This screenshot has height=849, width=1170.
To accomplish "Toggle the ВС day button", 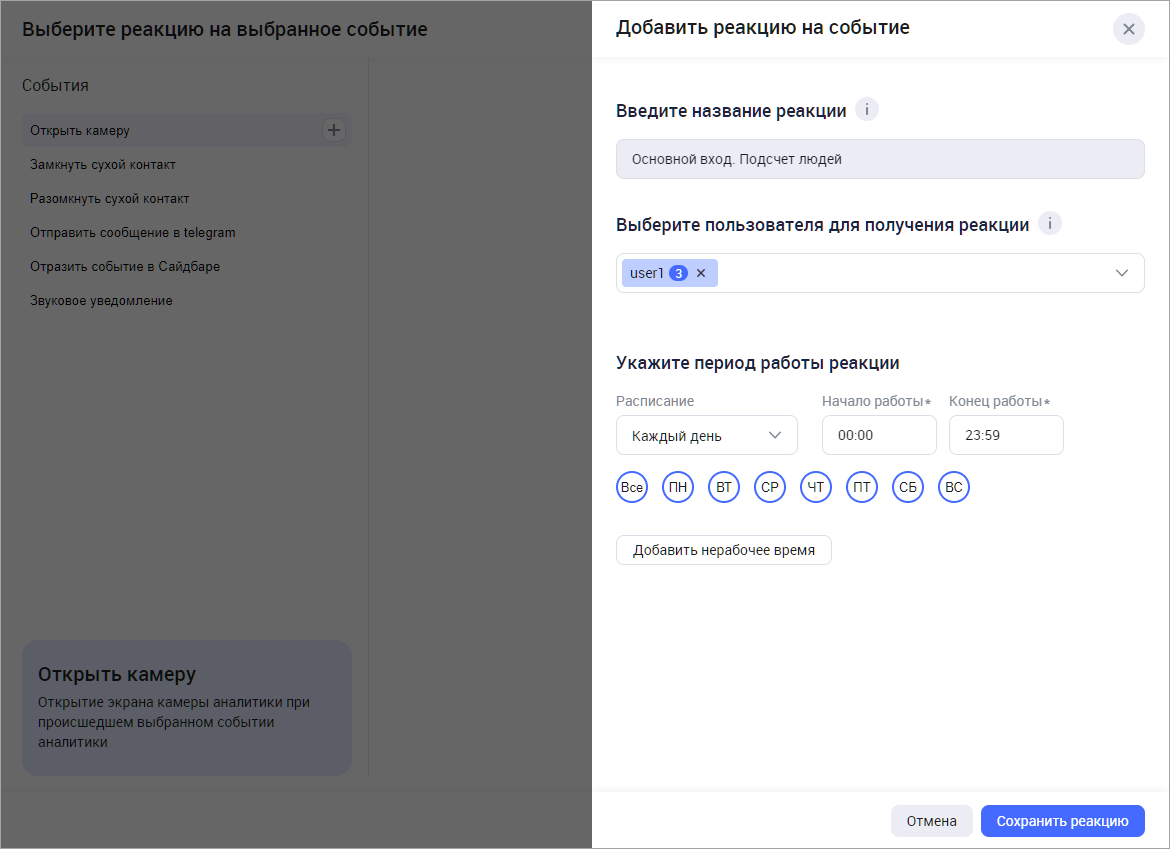I will [x=954, y=488].
